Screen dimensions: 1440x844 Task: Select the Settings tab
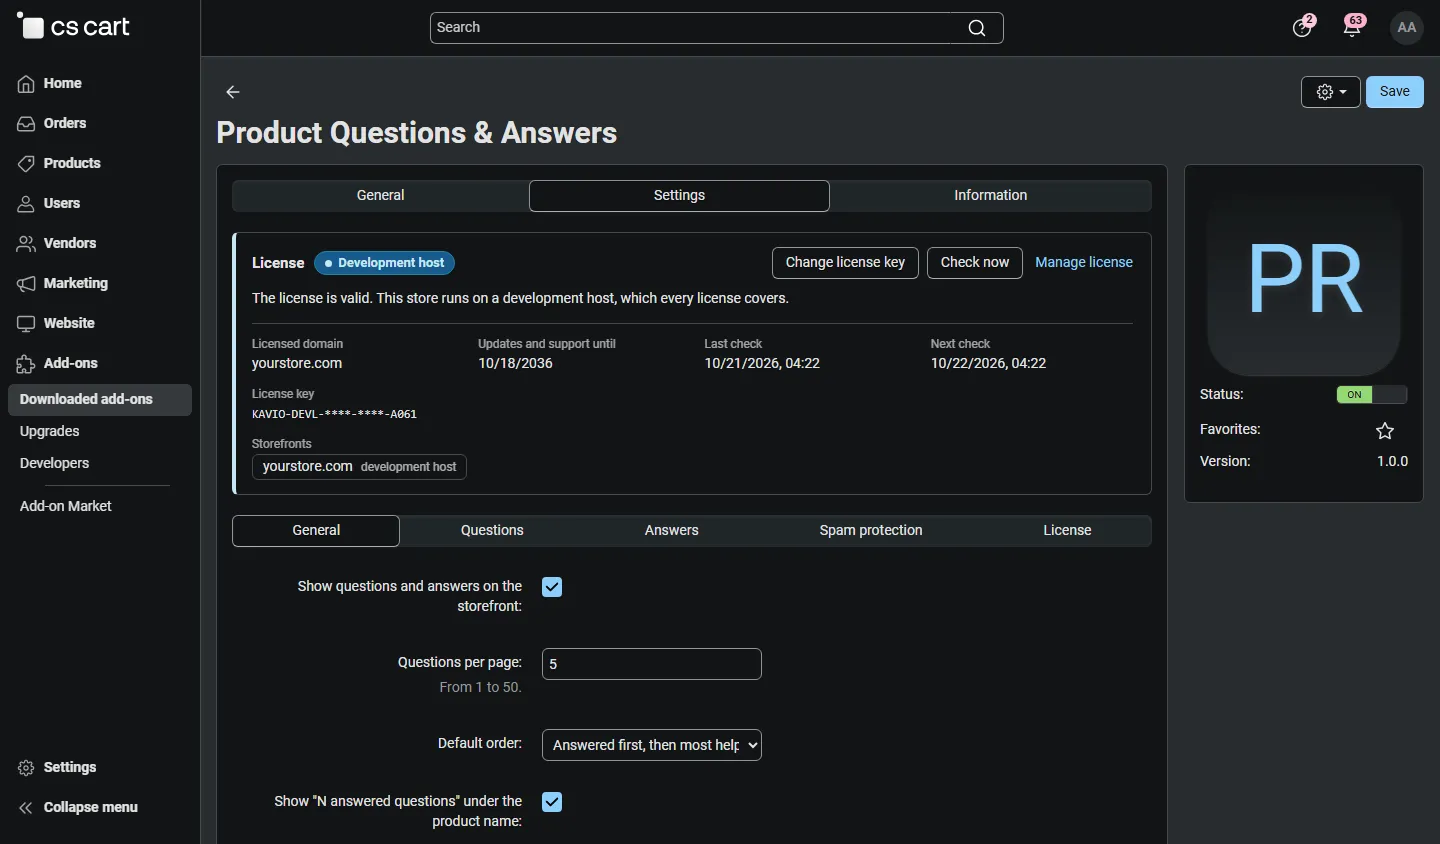coord(679,196)
